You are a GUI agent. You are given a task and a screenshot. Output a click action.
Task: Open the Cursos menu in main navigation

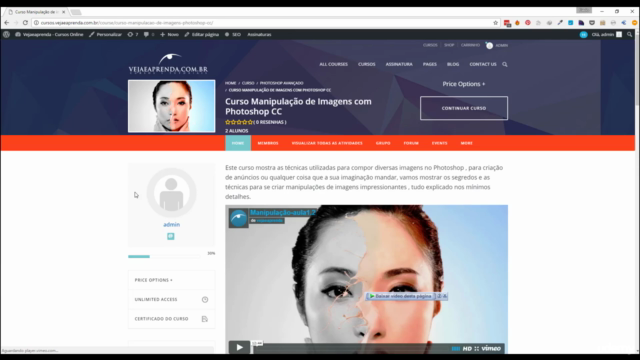367,64
